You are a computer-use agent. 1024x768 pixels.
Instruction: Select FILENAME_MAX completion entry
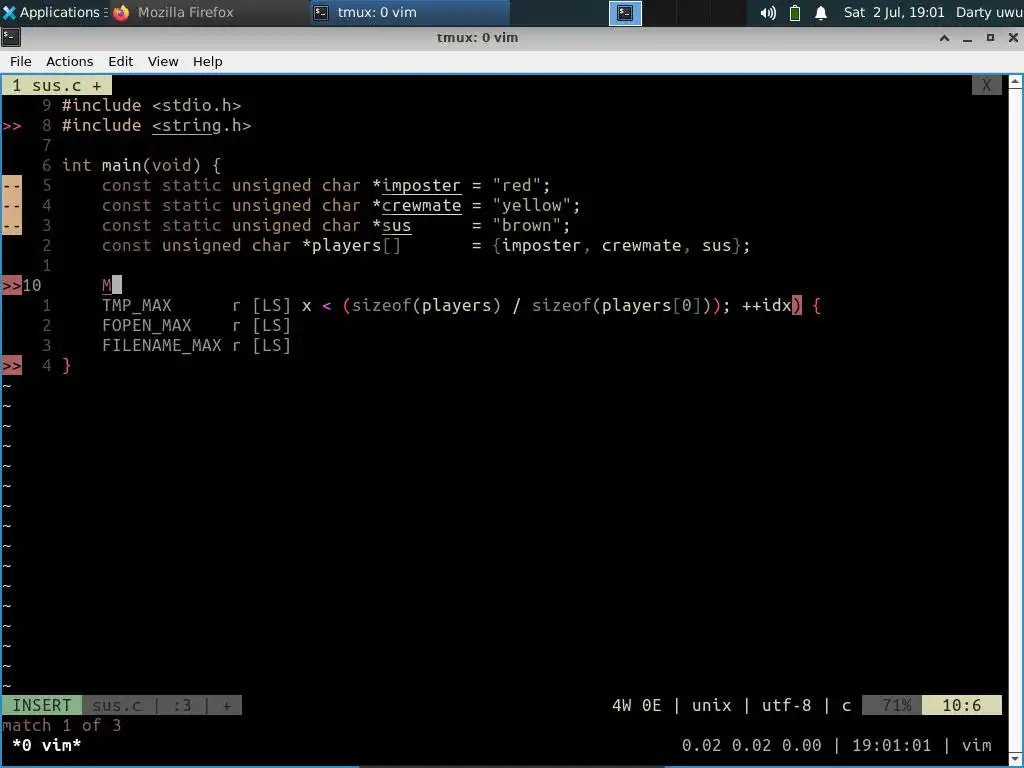click(196, 345)
